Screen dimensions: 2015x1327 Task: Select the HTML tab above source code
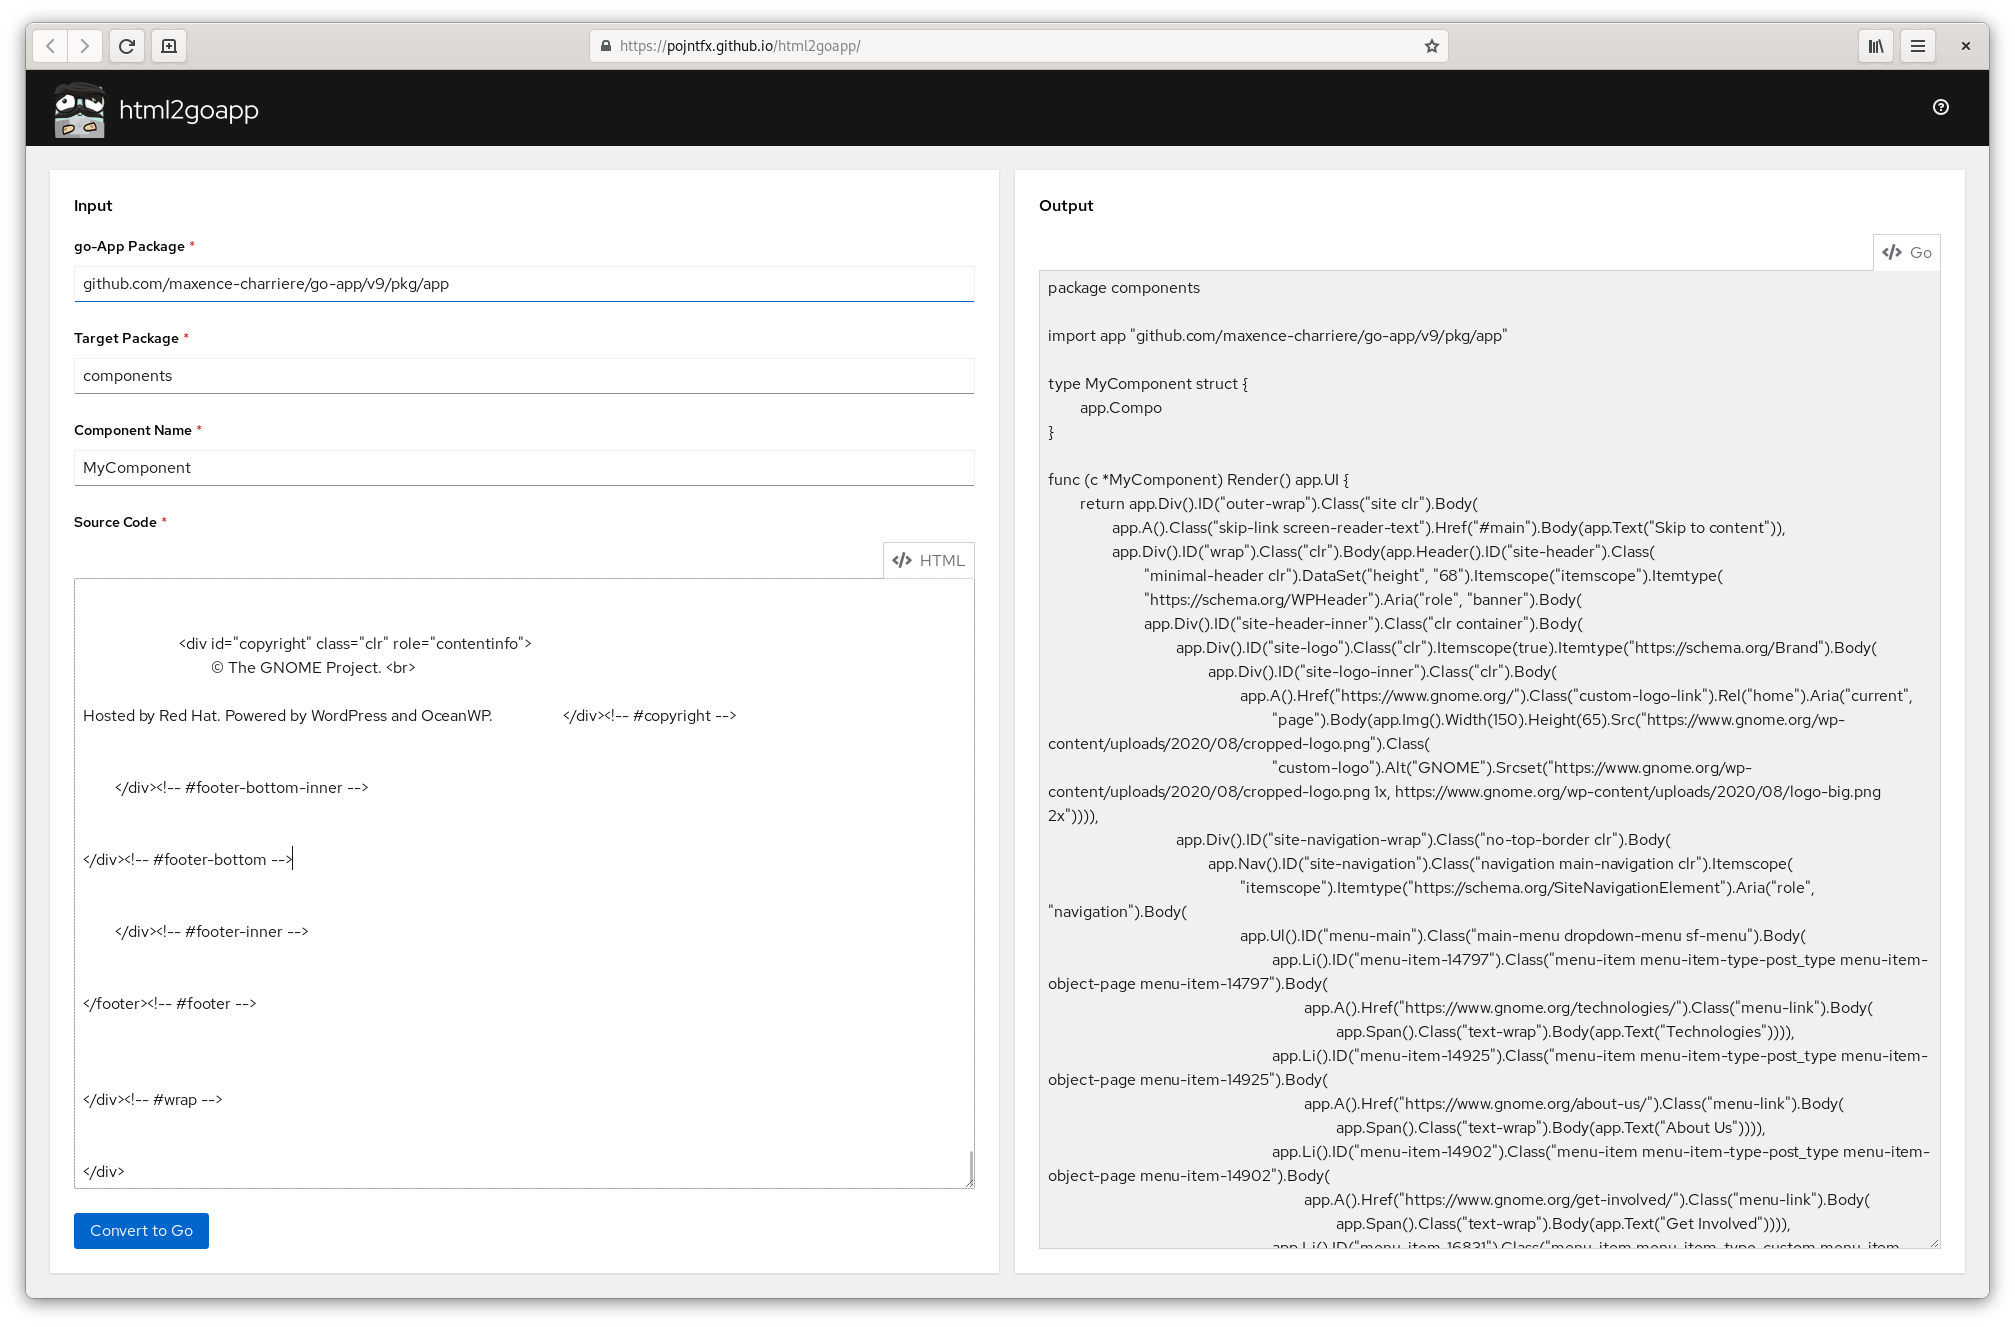click(928, 560)
